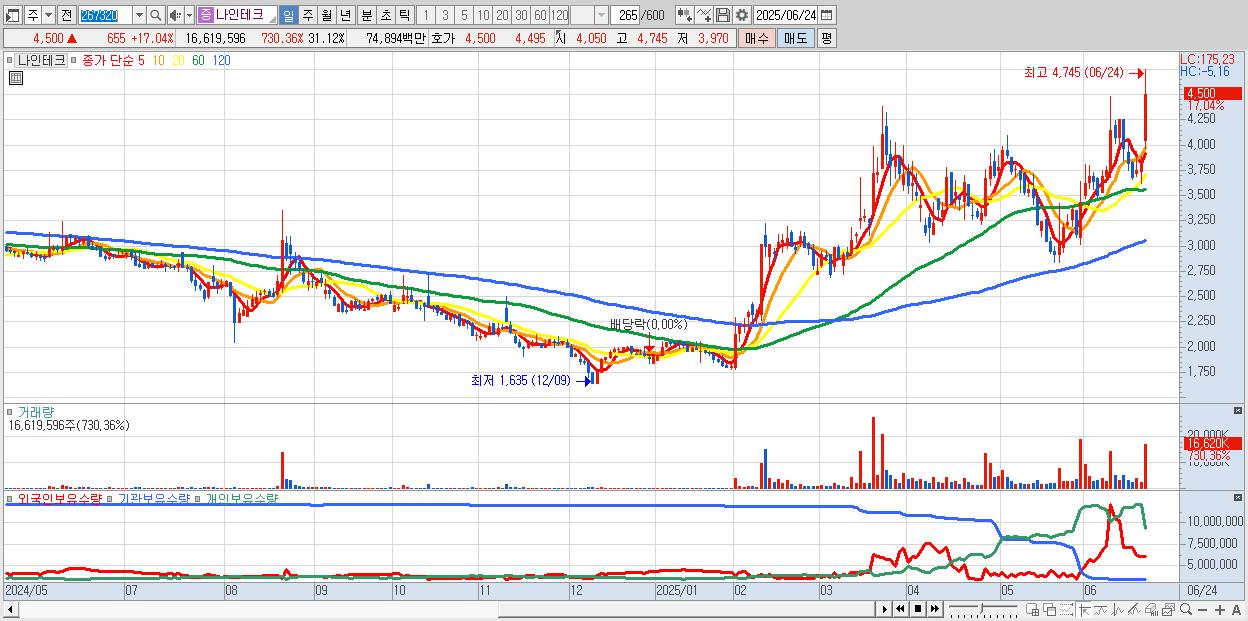Screen dimensions: 1248x621
Task: Toggle the 외국인보유수량 legend checkbox
Action: [10, 497]
